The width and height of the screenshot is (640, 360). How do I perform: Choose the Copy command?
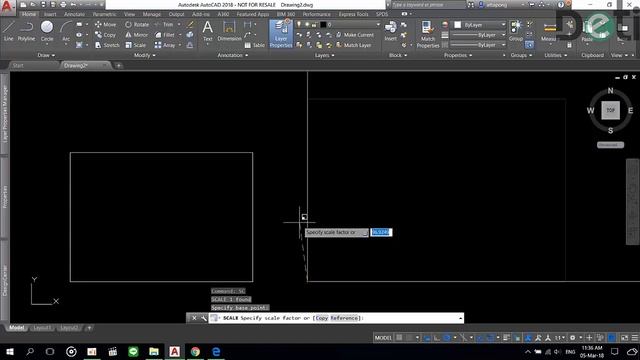(x=106, y=35)
